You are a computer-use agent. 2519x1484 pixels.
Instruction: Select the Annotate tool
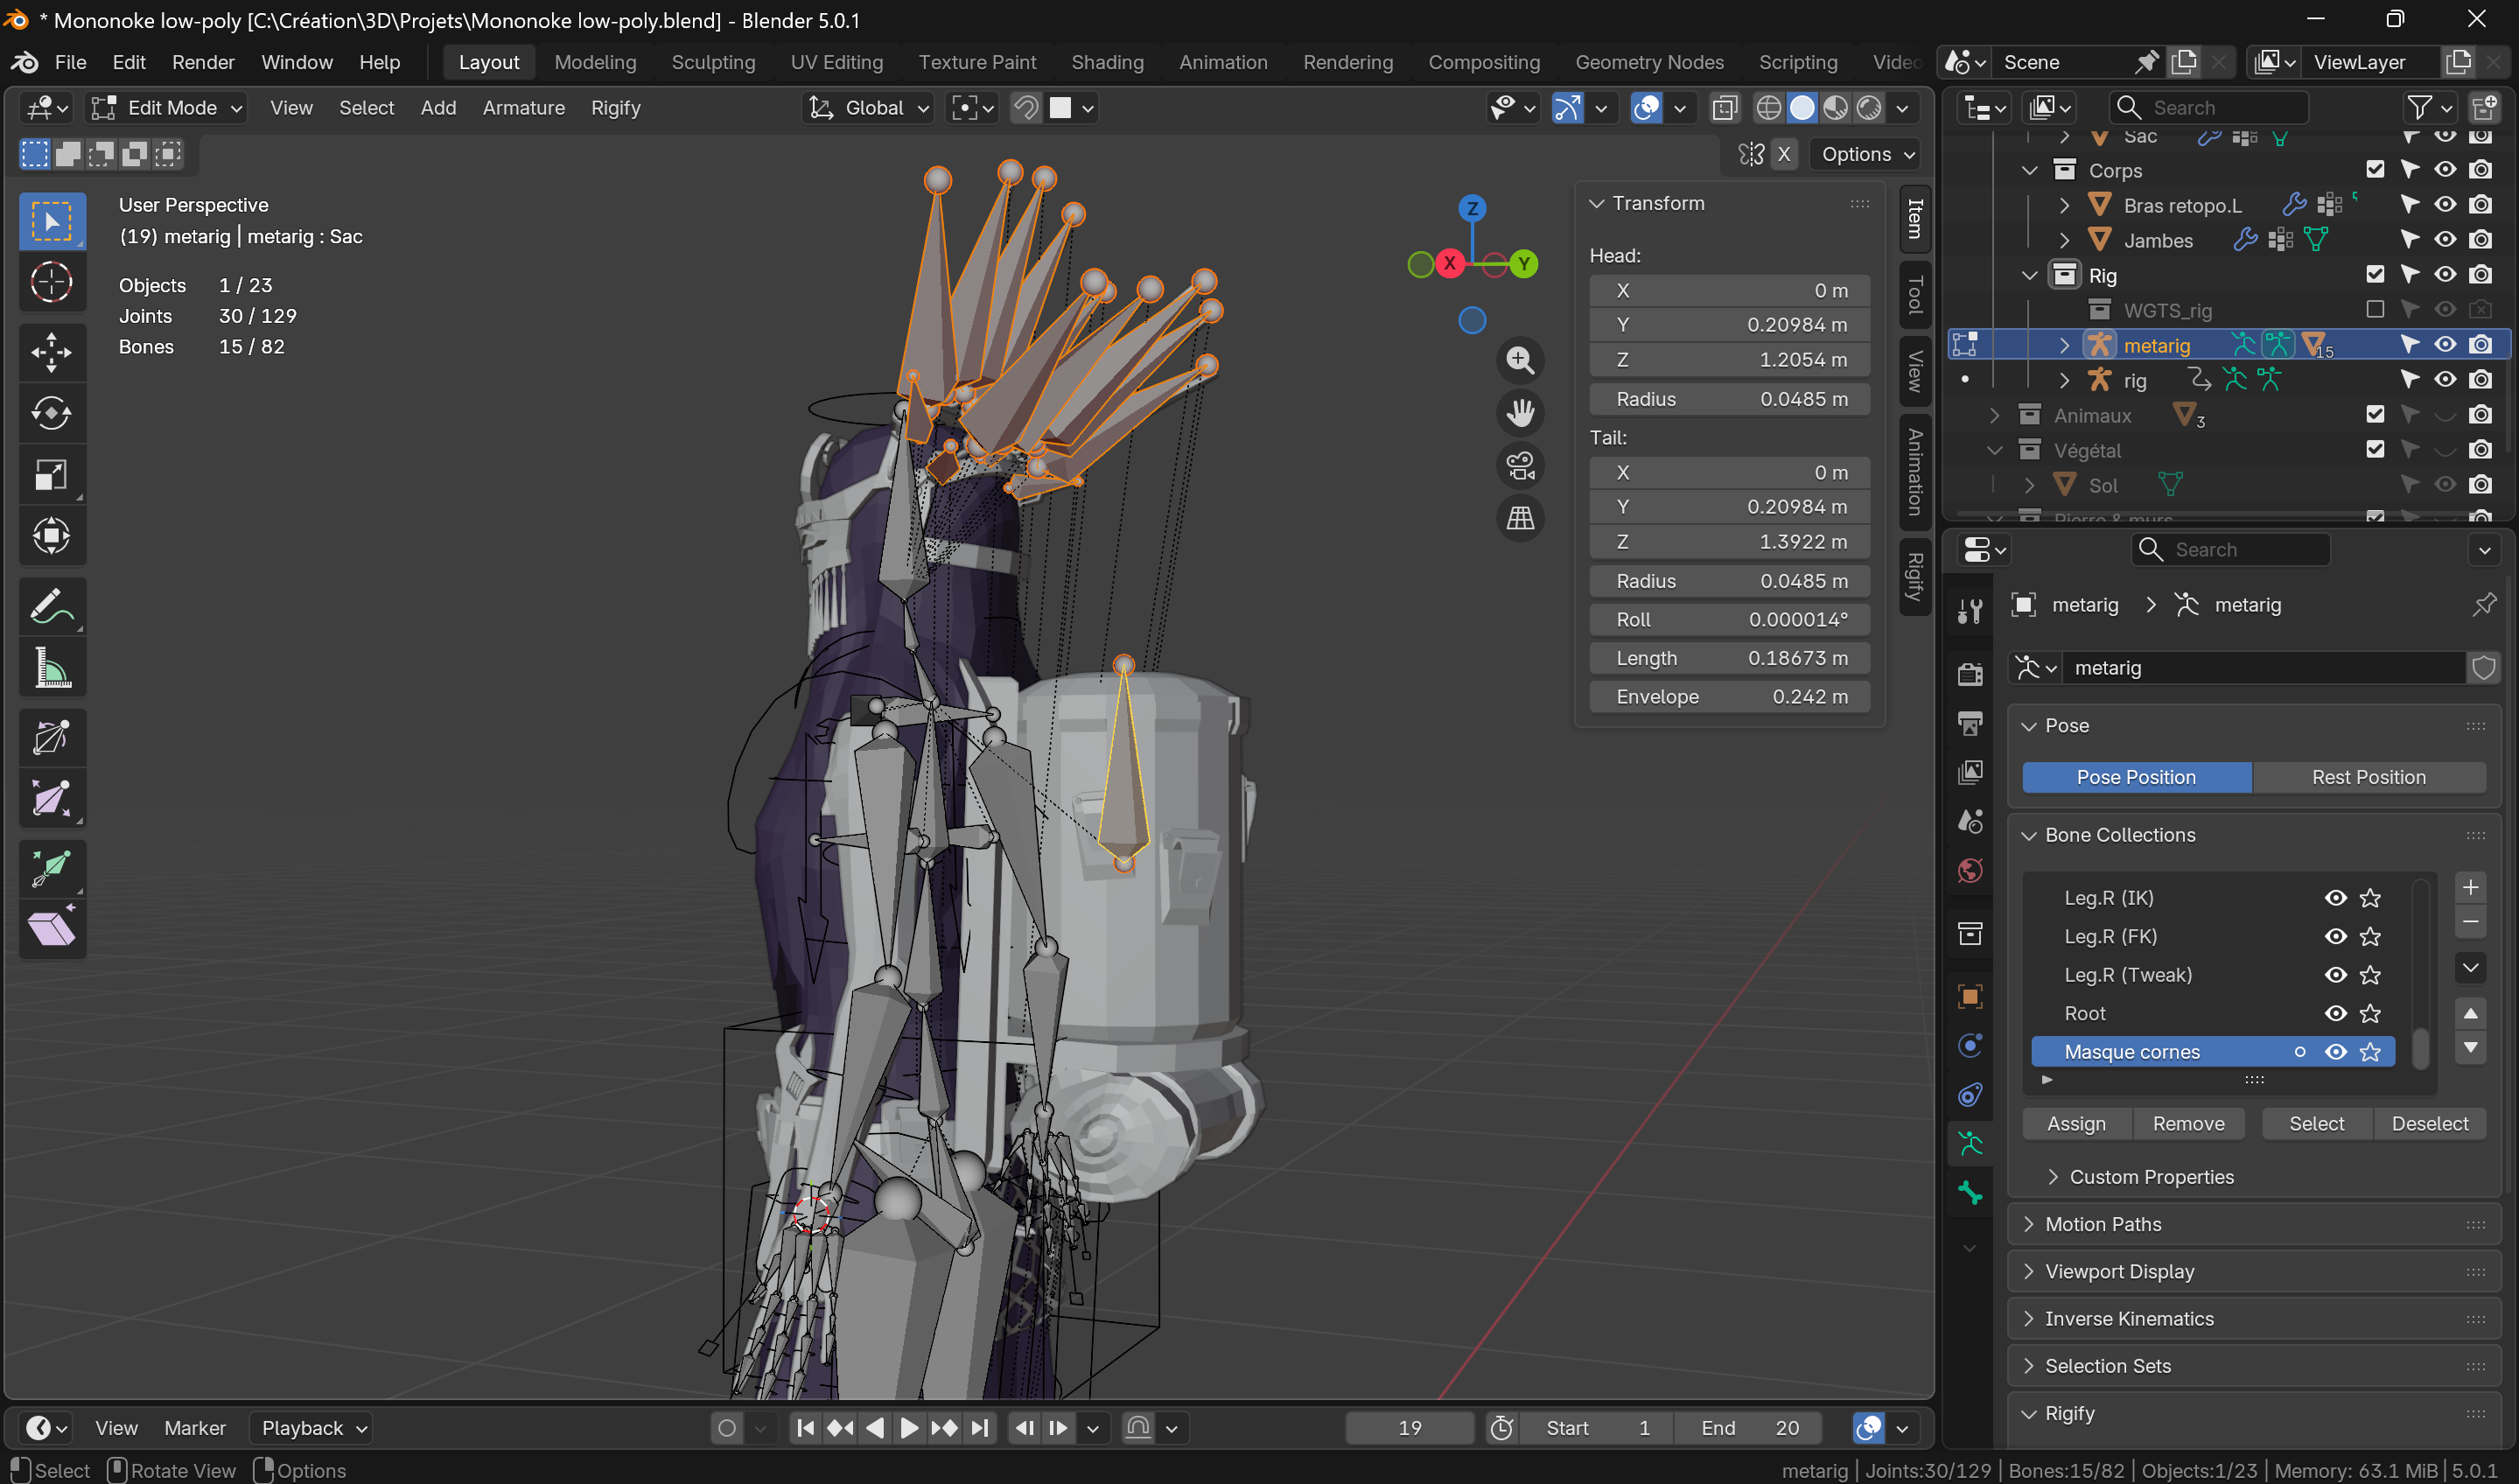(51, 606)
